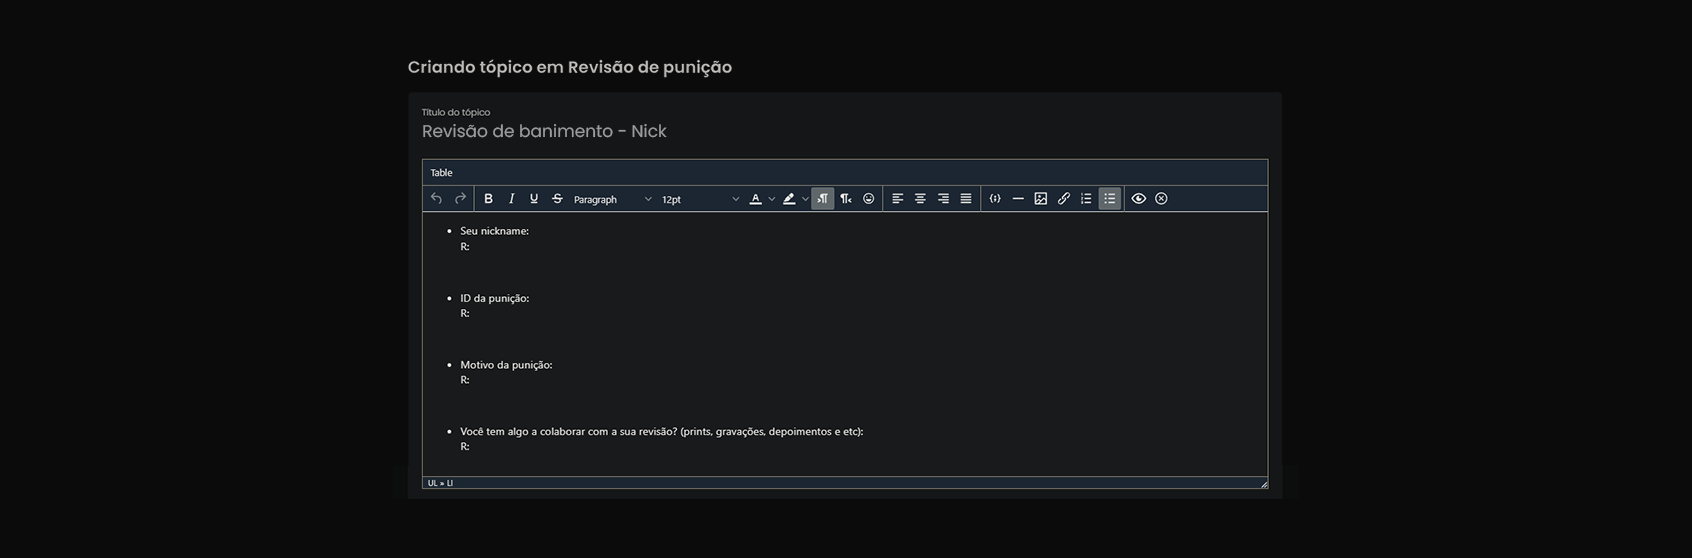This screenshot has height=558, width=1692.
Task: Apply the highlight background color
Action: [x=789, y=199]
